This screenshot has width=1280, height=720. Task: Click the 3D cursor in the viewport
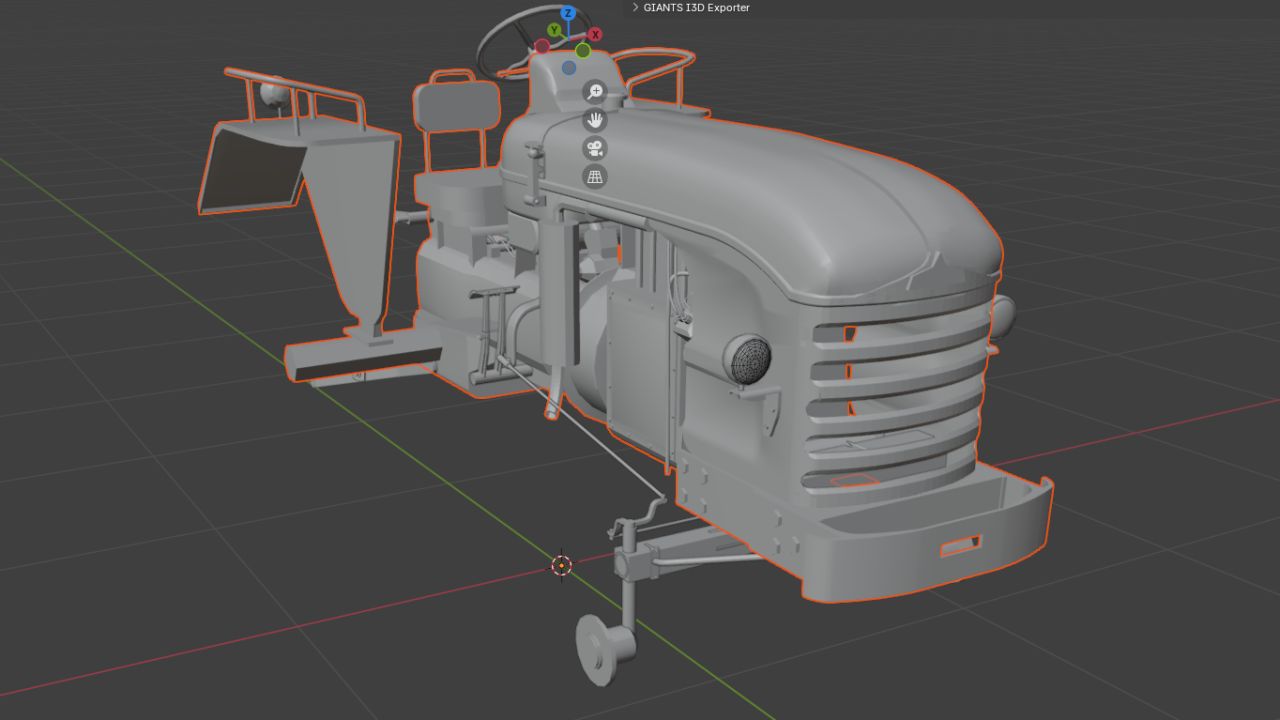pyautogui.click(x=562, y=566)
